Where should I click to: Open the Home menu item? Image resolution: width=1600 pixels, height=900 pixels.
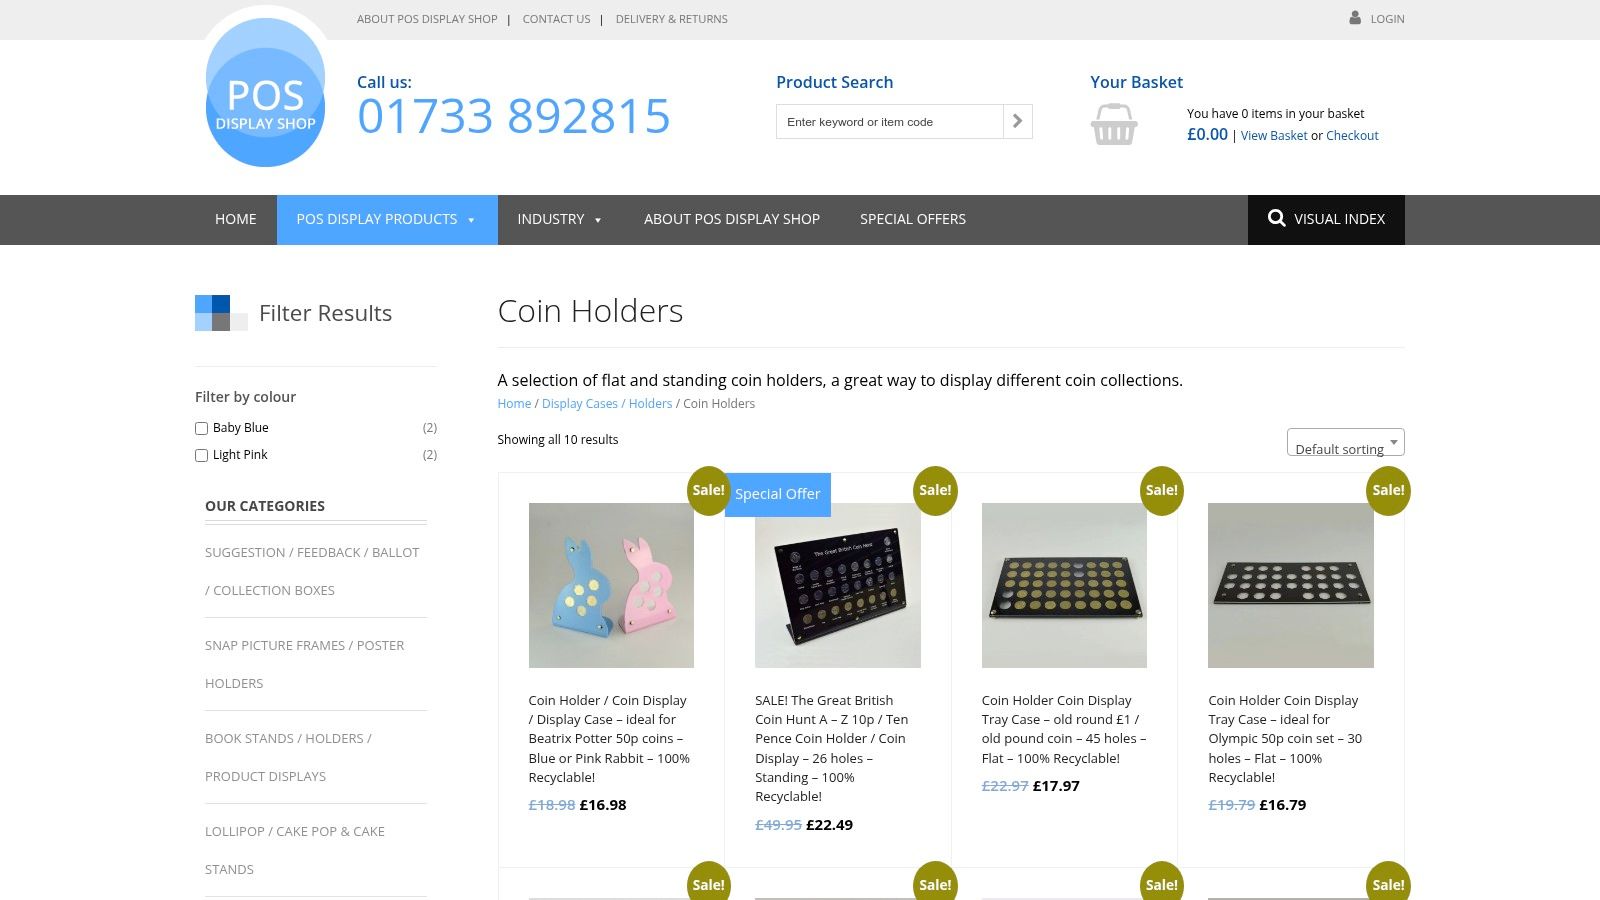point(236,219)
